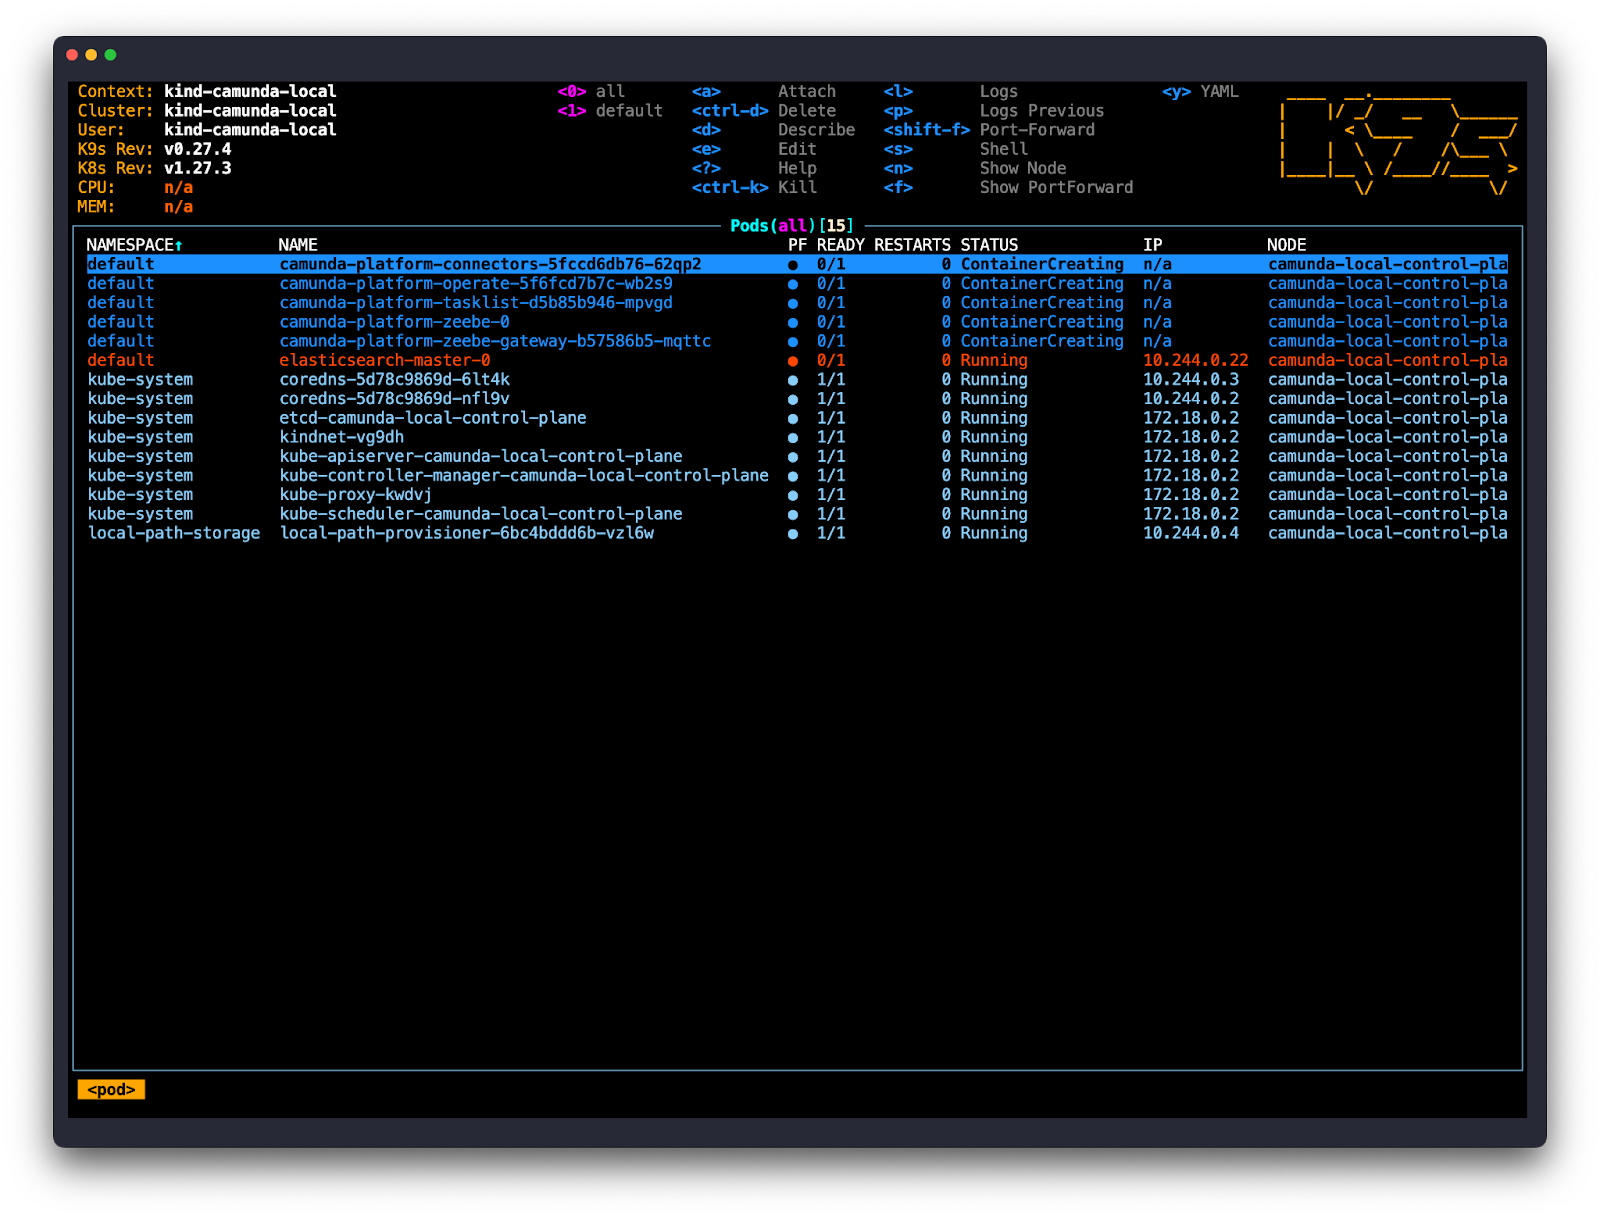
Task: Click the NAMESPACE sort arrow header
Action: [134, 245]
